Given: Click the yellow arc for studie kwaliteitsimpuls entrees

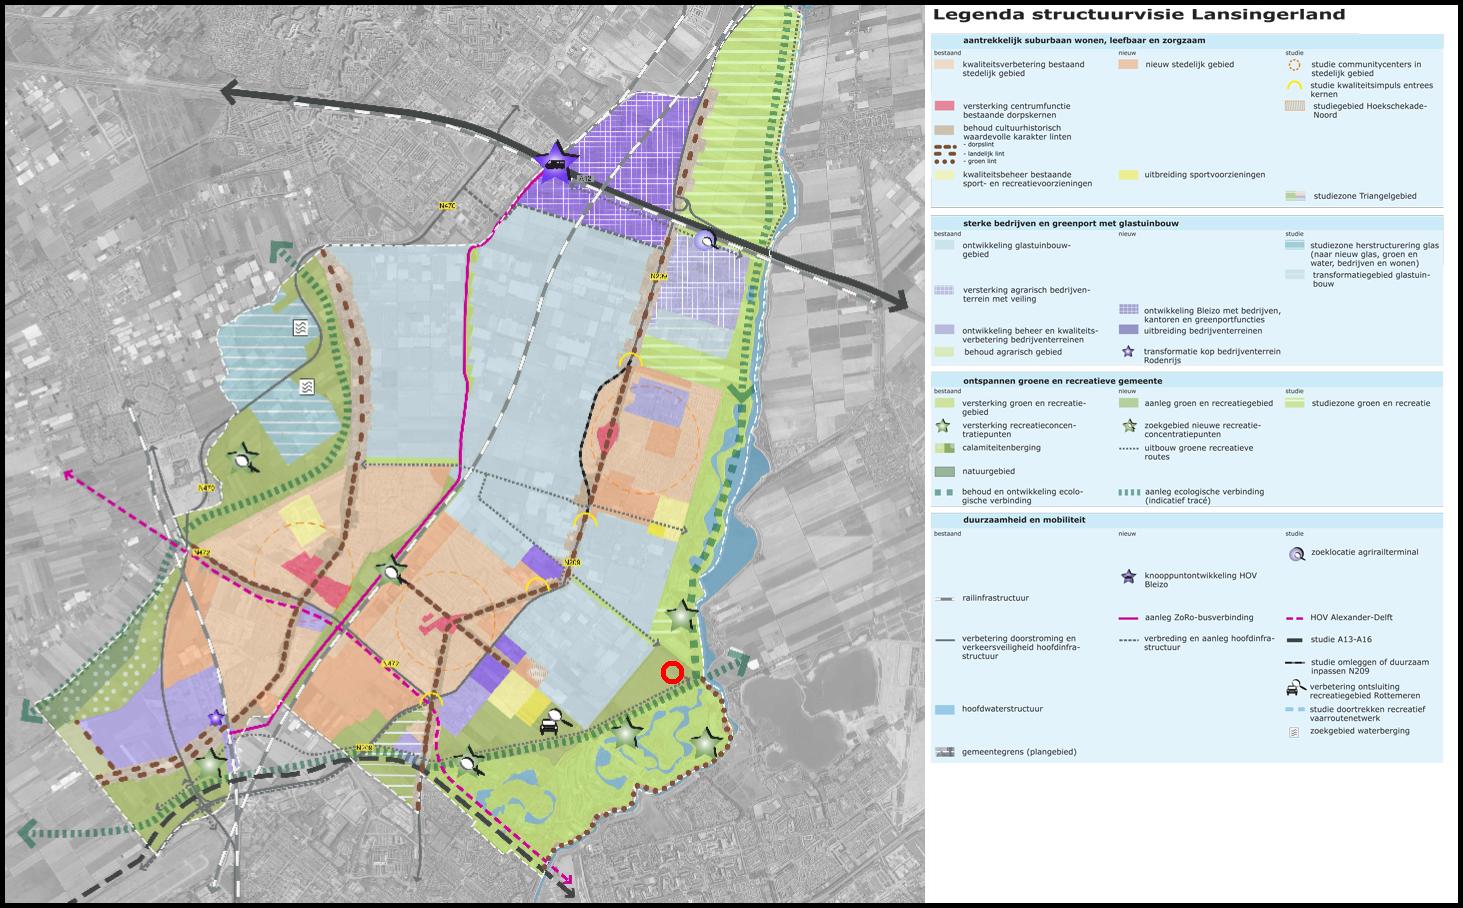Looking at the screenshot, I should tap(1294, 87).
